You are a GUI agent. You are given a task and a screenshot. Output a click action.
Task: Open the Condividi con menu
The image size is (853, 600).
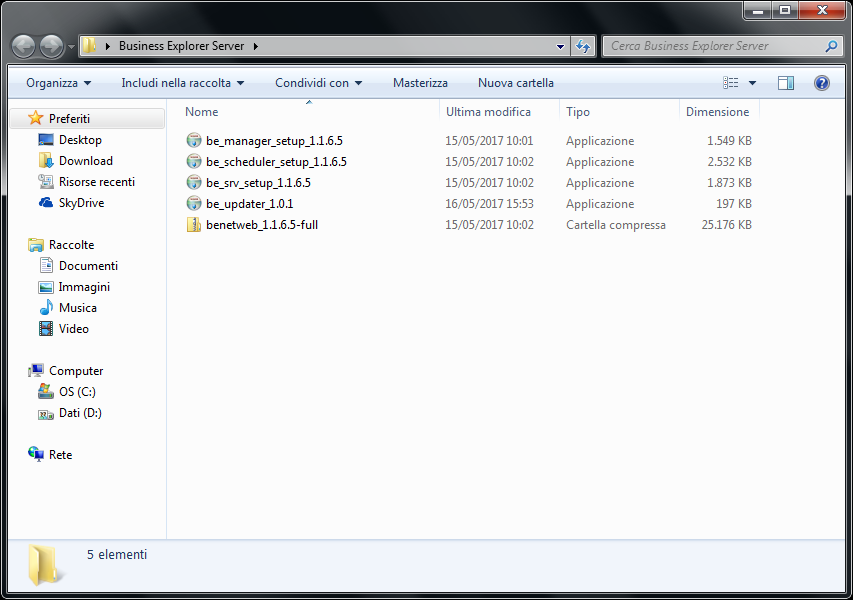coord(318,83)
